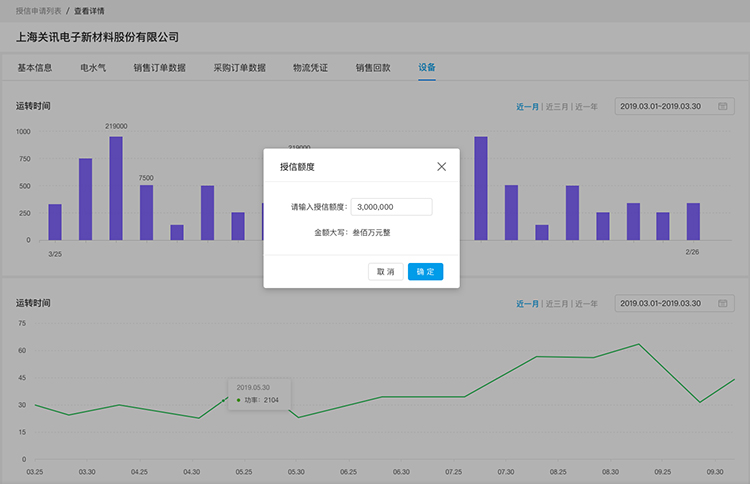Choose 近一月 range for the line chart
Screen dimensions: 750x484
(527, 303)
